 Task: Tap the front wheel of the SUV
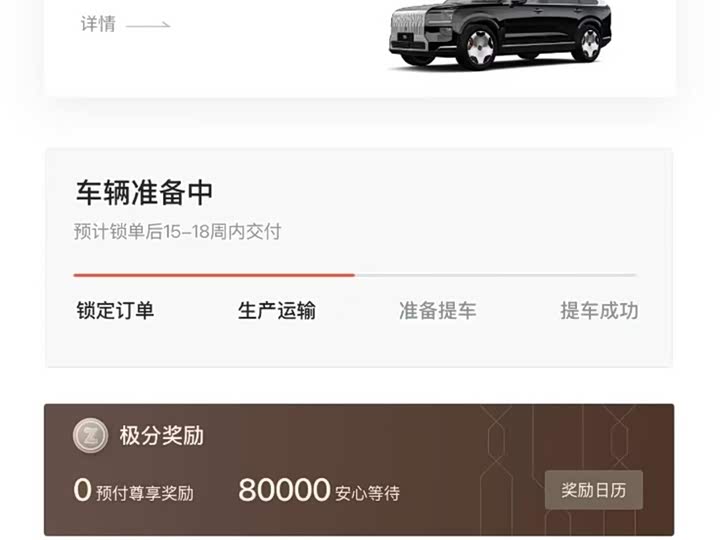point(479,47)
